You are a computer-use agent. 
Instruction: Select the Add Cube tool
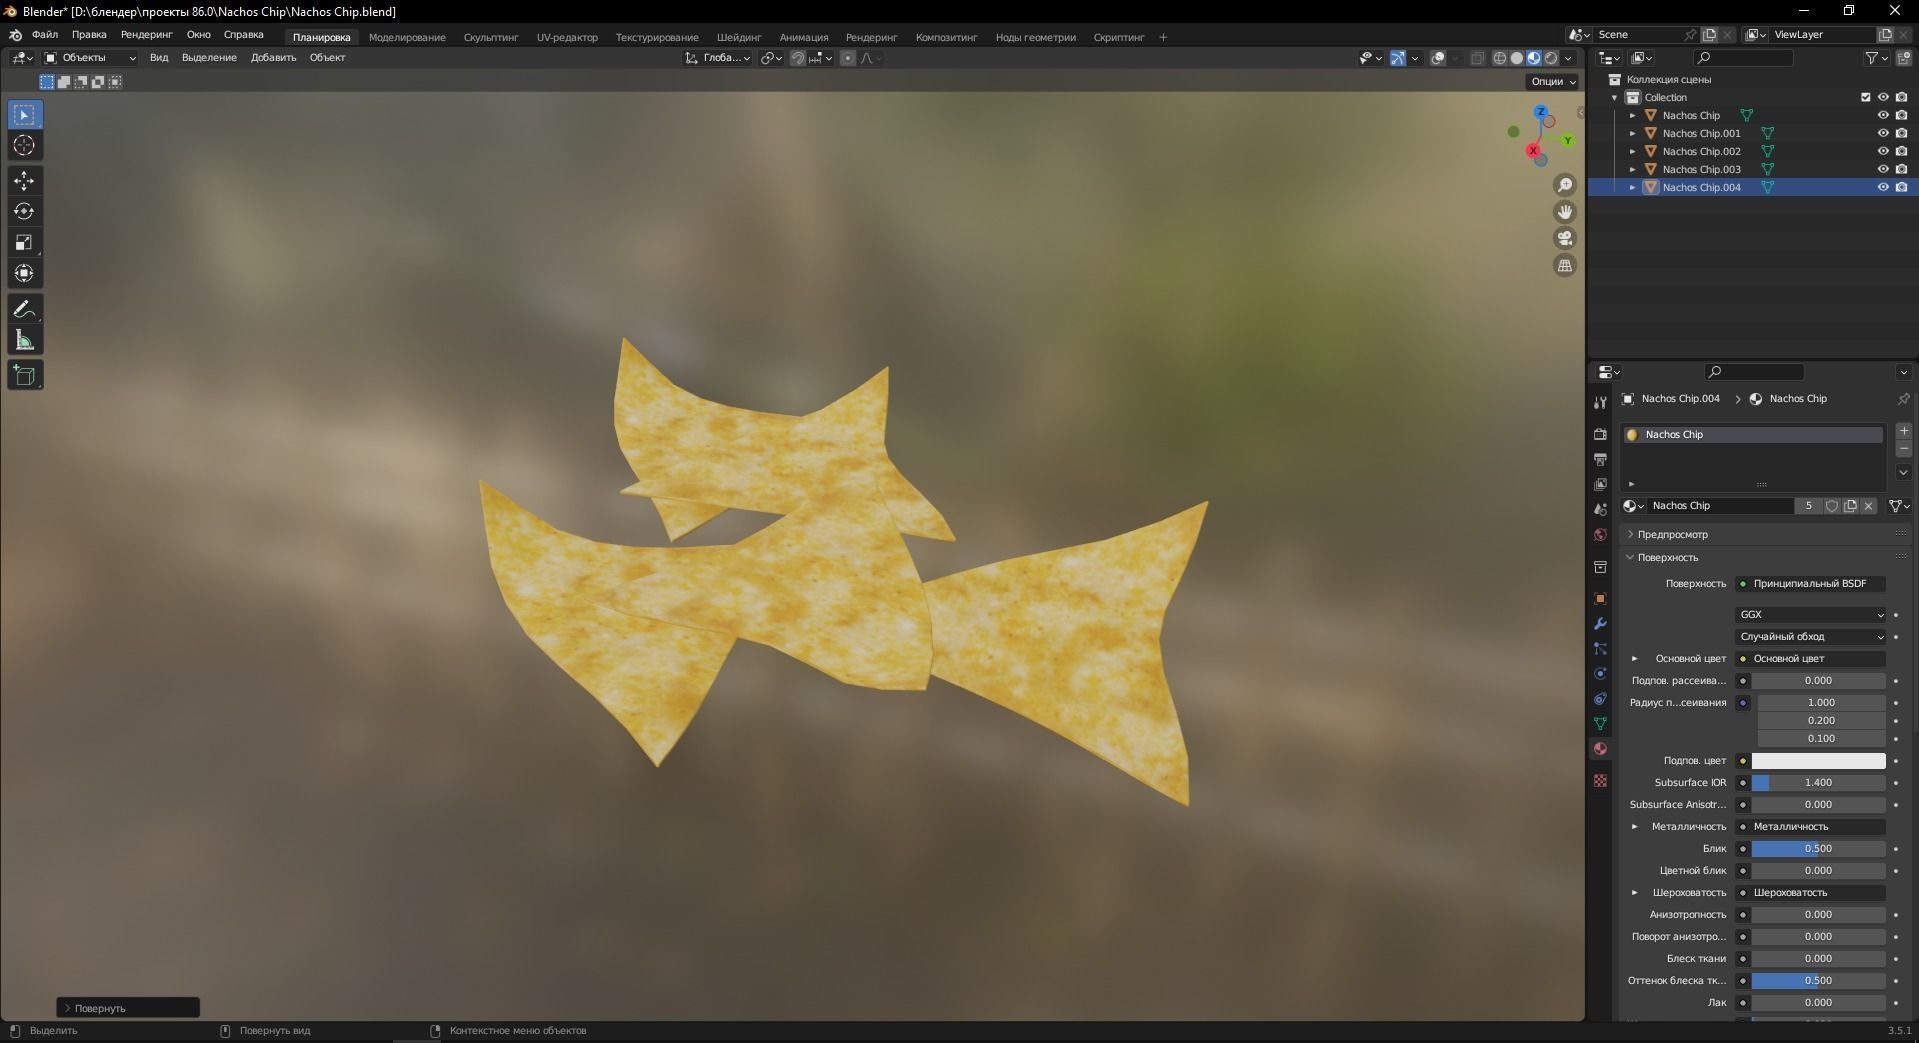click(24, 376)
